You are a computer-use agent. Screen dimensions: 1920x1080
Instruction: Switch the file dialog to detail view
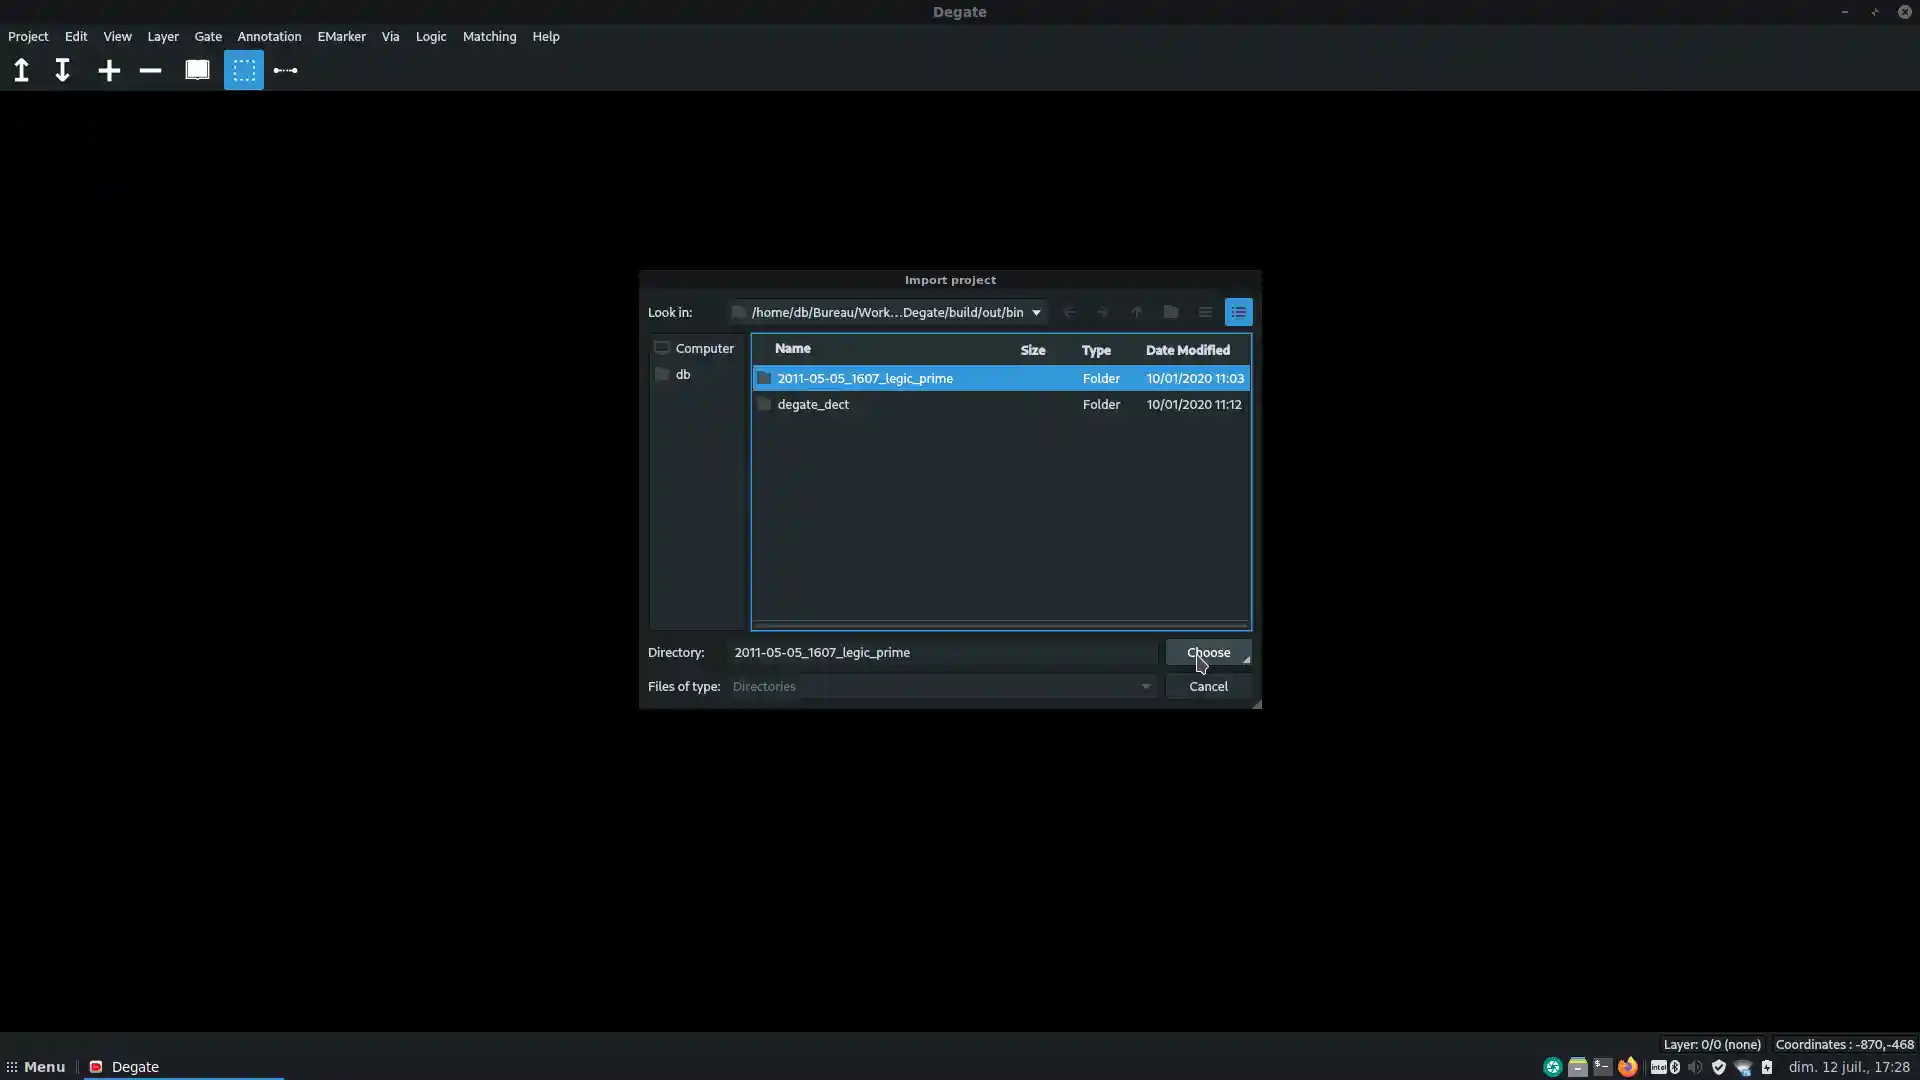tap(1238, 312)
